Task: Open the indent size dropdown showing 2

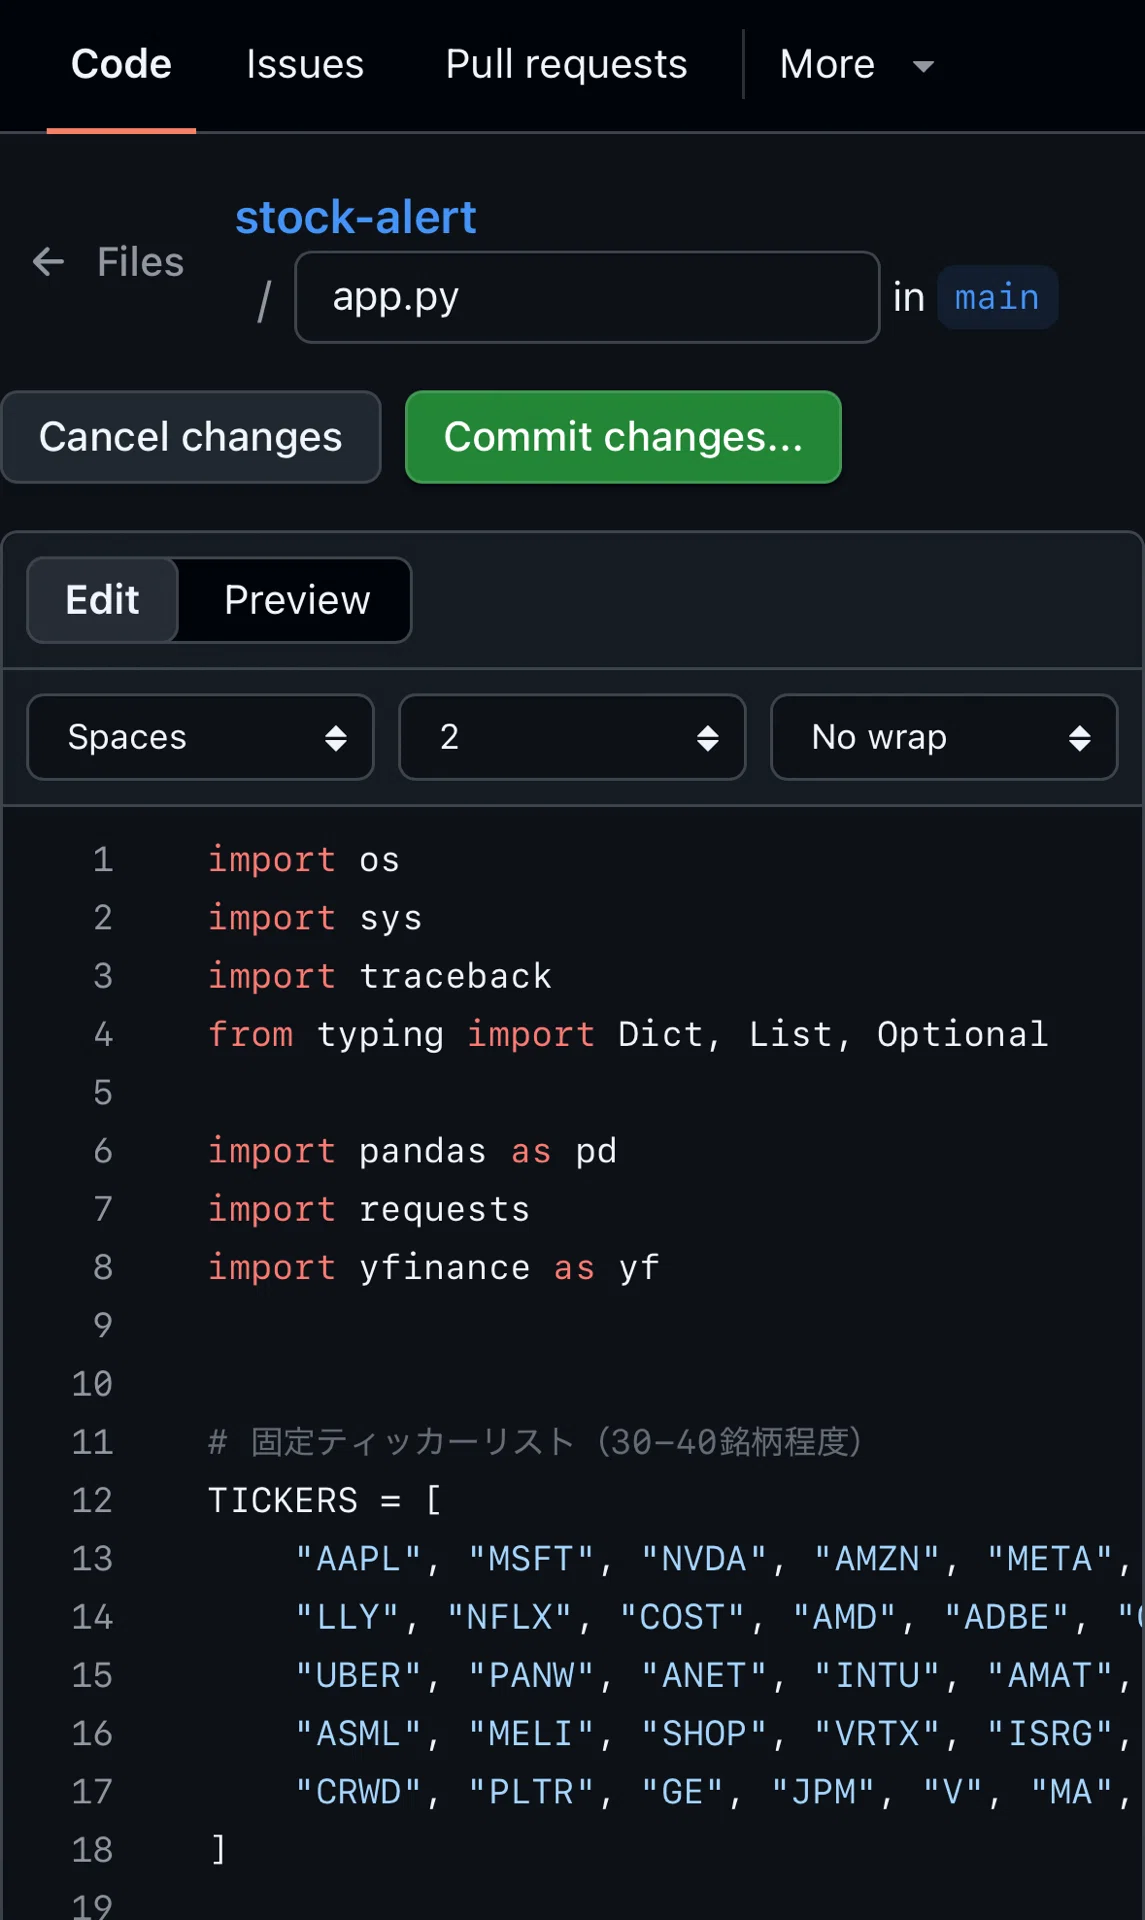Action: pos(572,737)
